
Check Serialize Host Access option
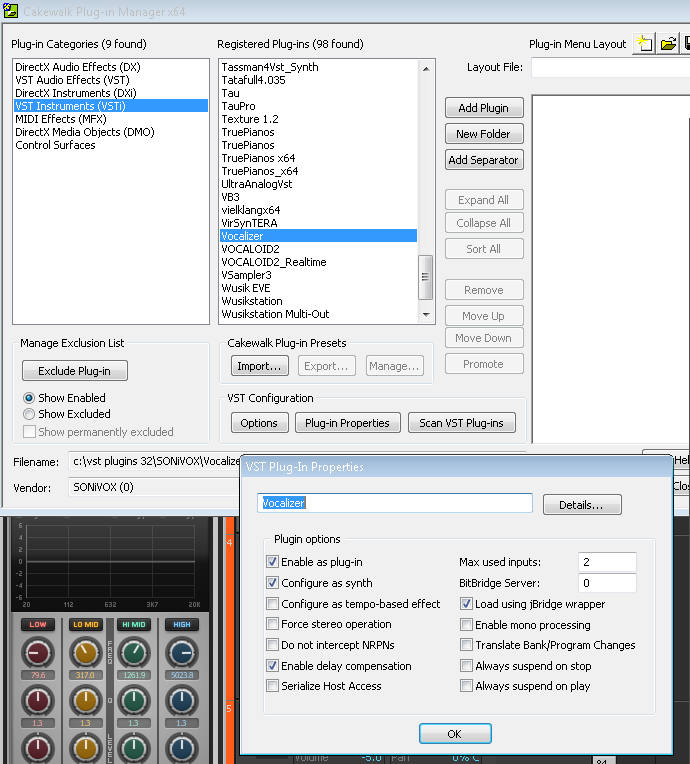point(272,686)
